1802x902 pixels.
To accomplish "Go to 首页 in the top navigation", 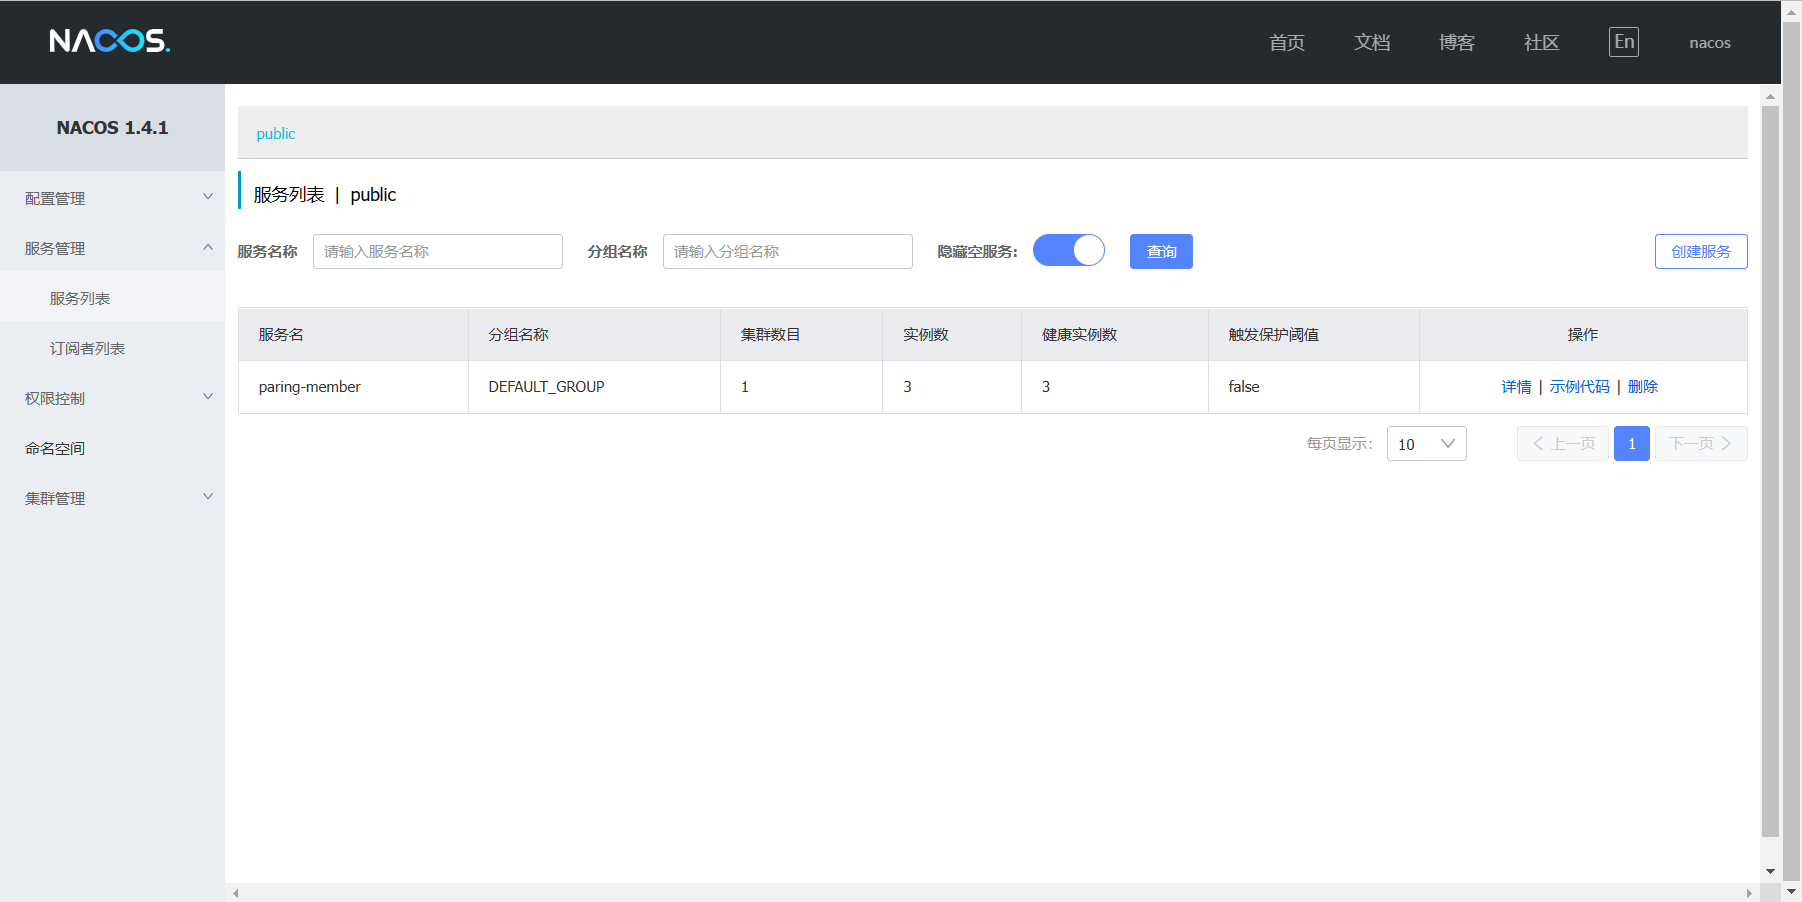I will coord(1287,42).
